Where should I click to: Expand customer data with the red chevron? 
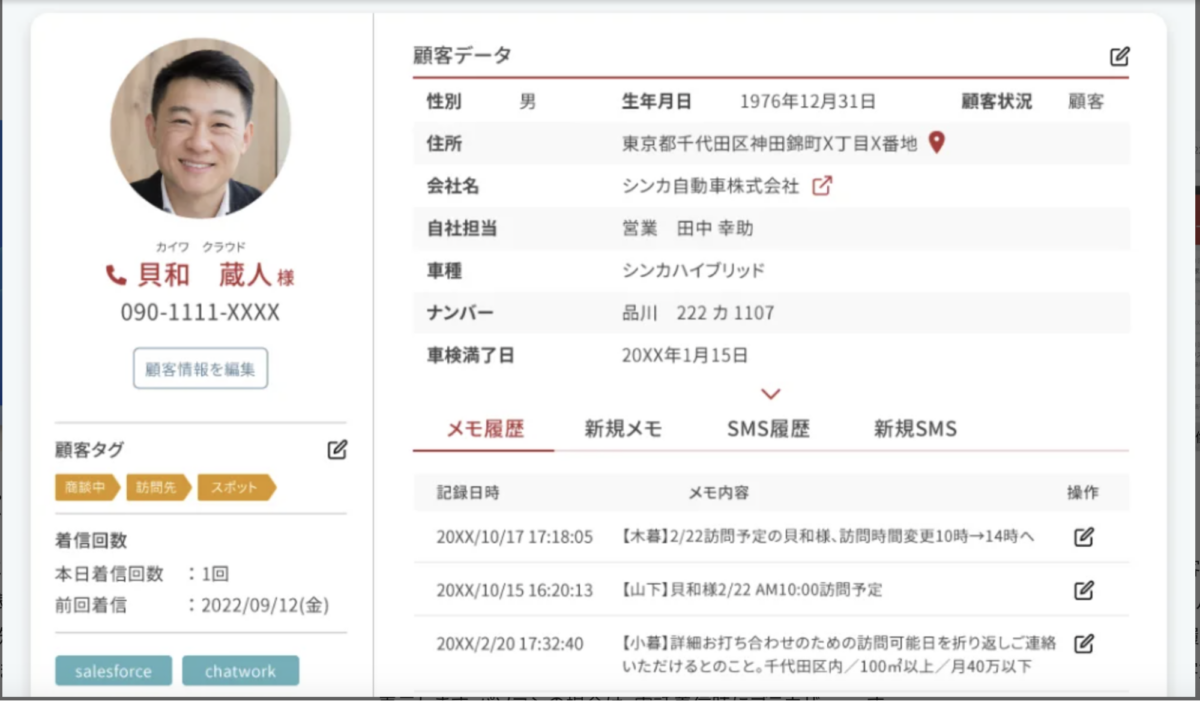tap(770, 394)
